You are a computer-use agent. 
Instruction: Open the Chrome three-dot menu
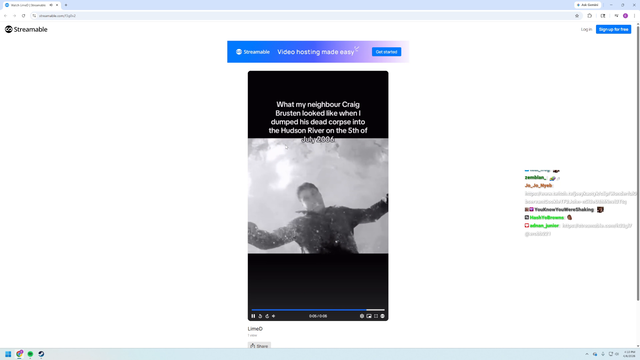pyautogui.click(x=634, y=16)
